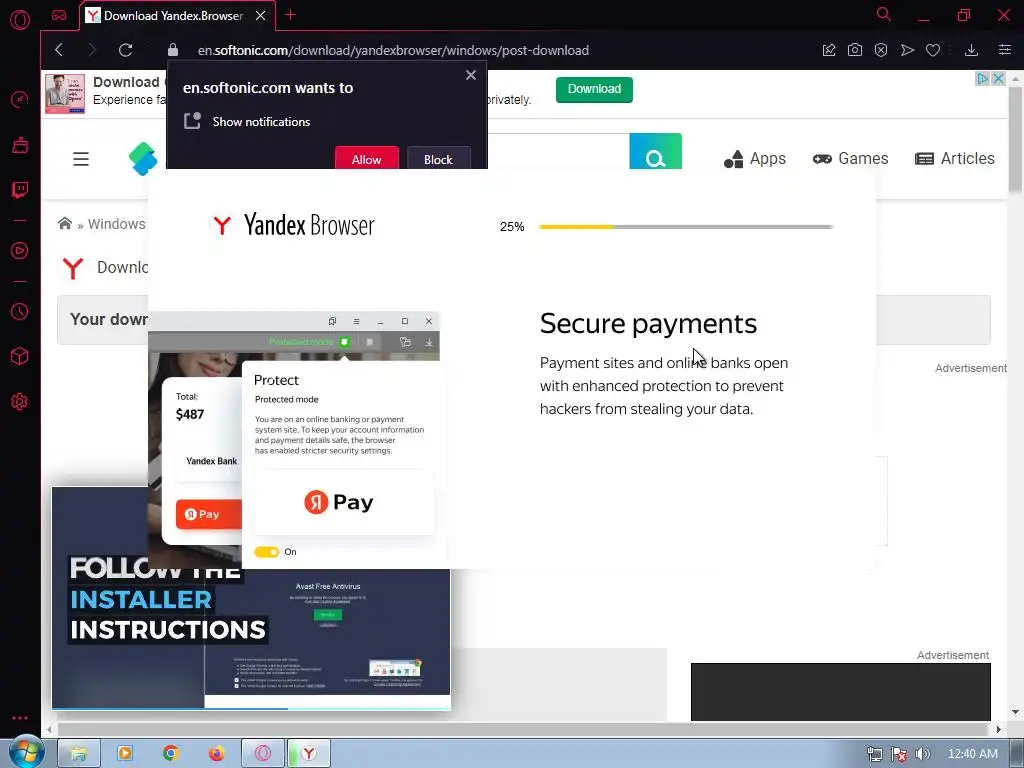The height and width of the screenshot is (768, 1024).
Task: Open GX Corner gamepad icon
Action: pos(59,15)
